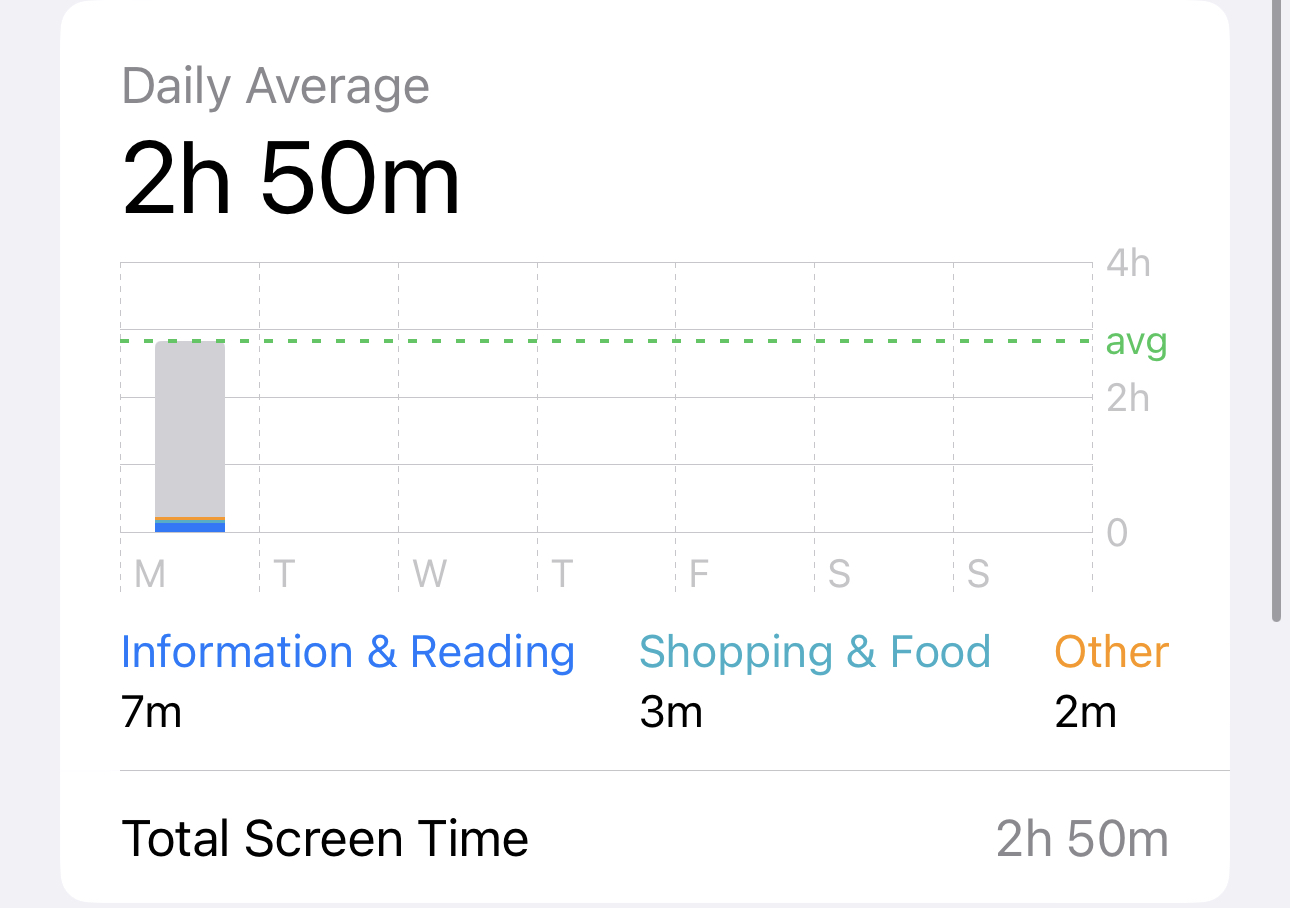Click the orange Other category label
1290x908 pixels.
click(1111, 652)
